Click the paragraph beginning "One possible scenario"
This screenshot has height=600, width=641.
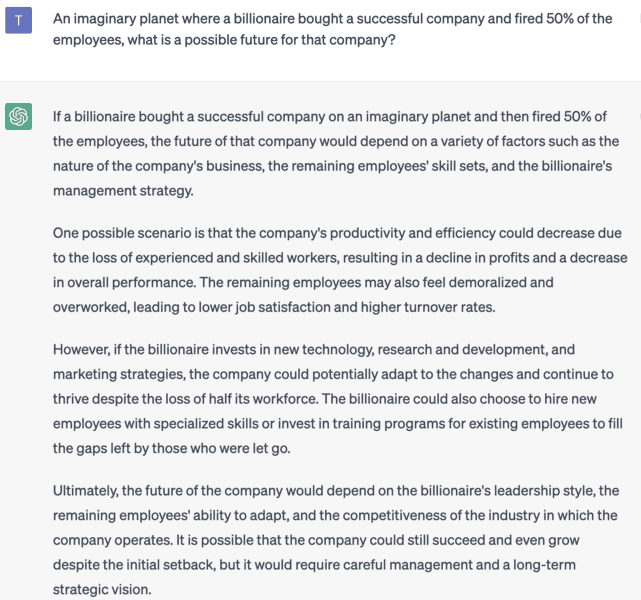pos(336,270)
